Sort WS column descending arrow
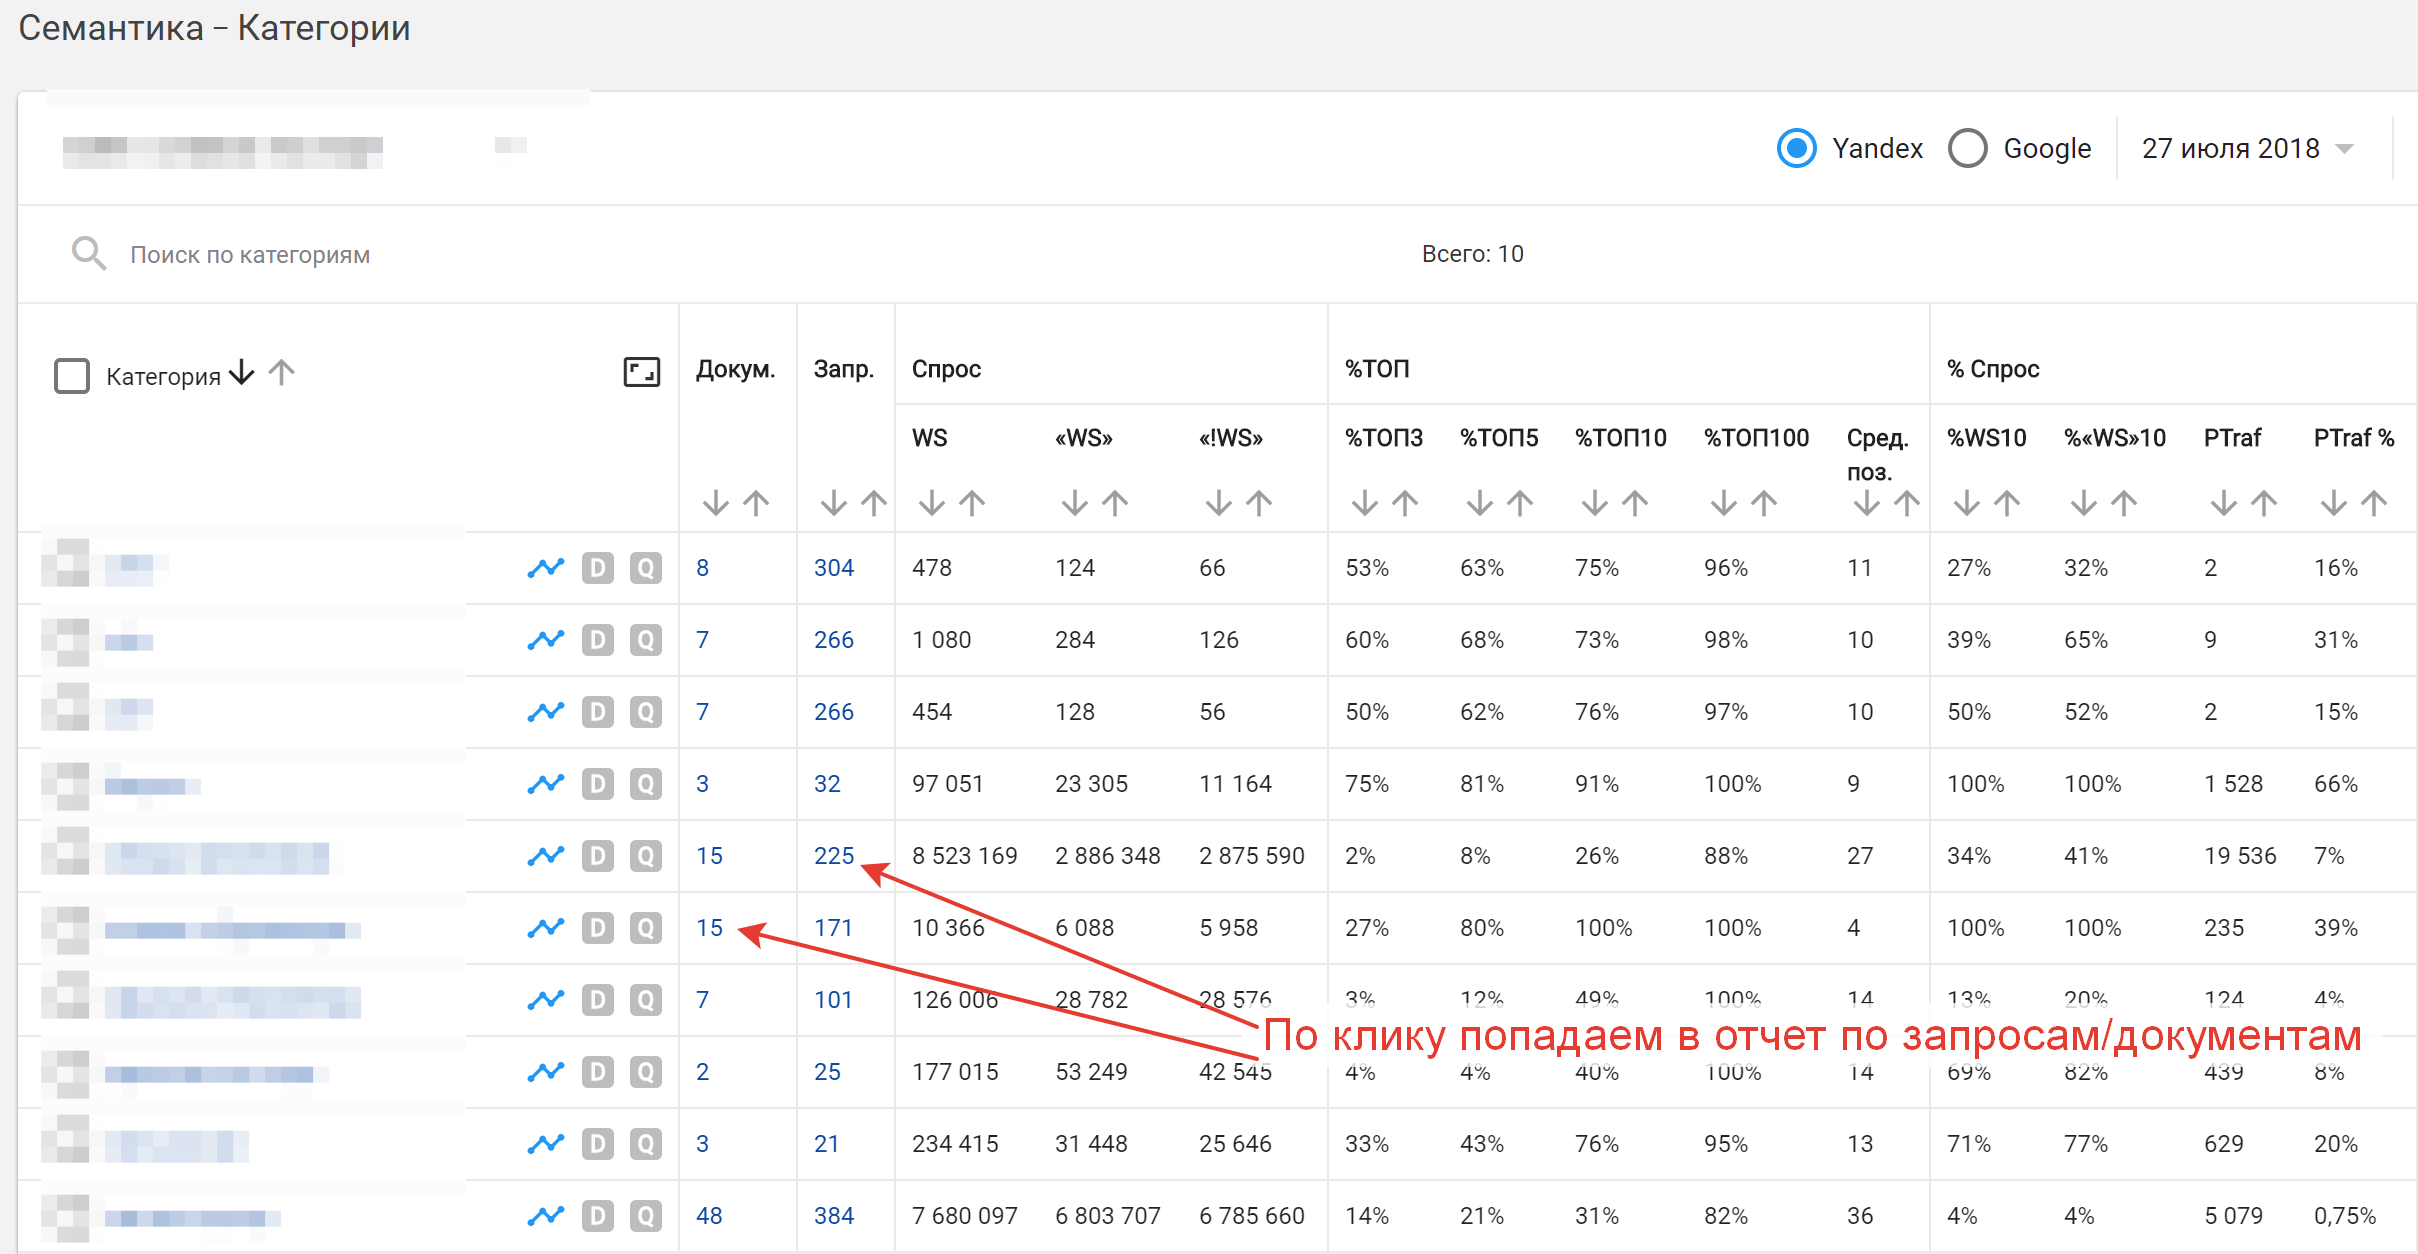 tap(931, 502)
